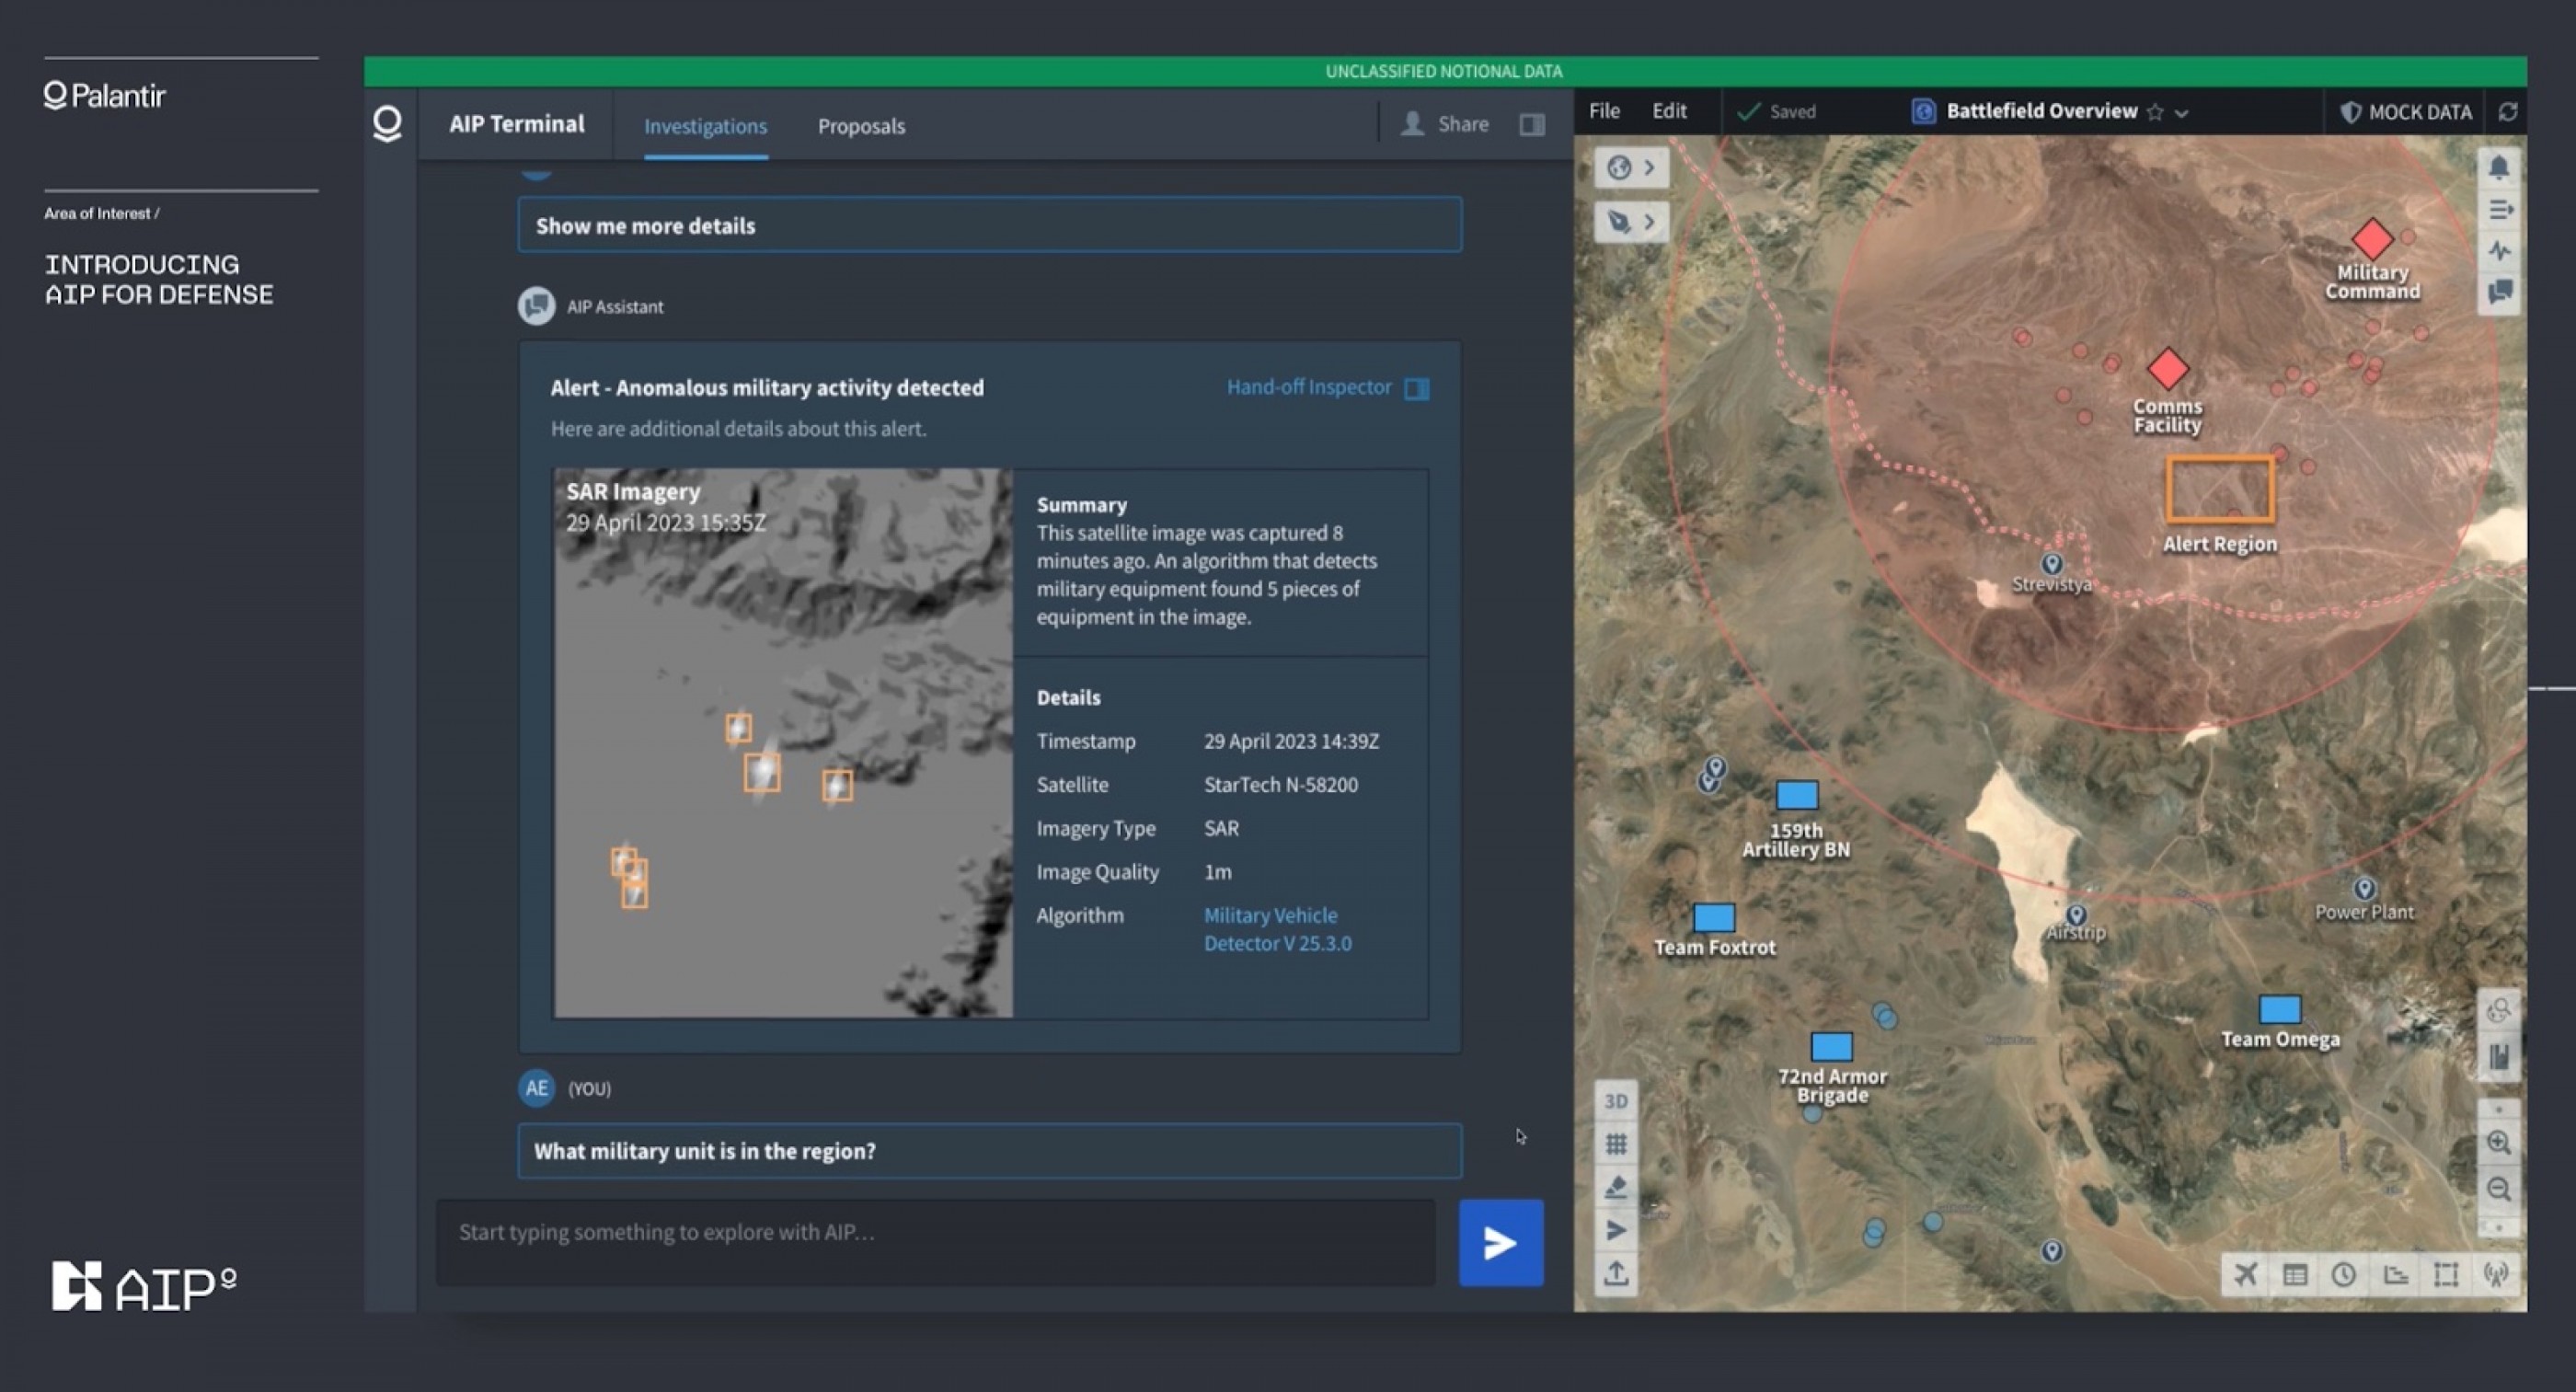The height and width of the screenshot is (1392, 2576).
Task: Refresh the map with the reload icon
Action: point(2508,112)
